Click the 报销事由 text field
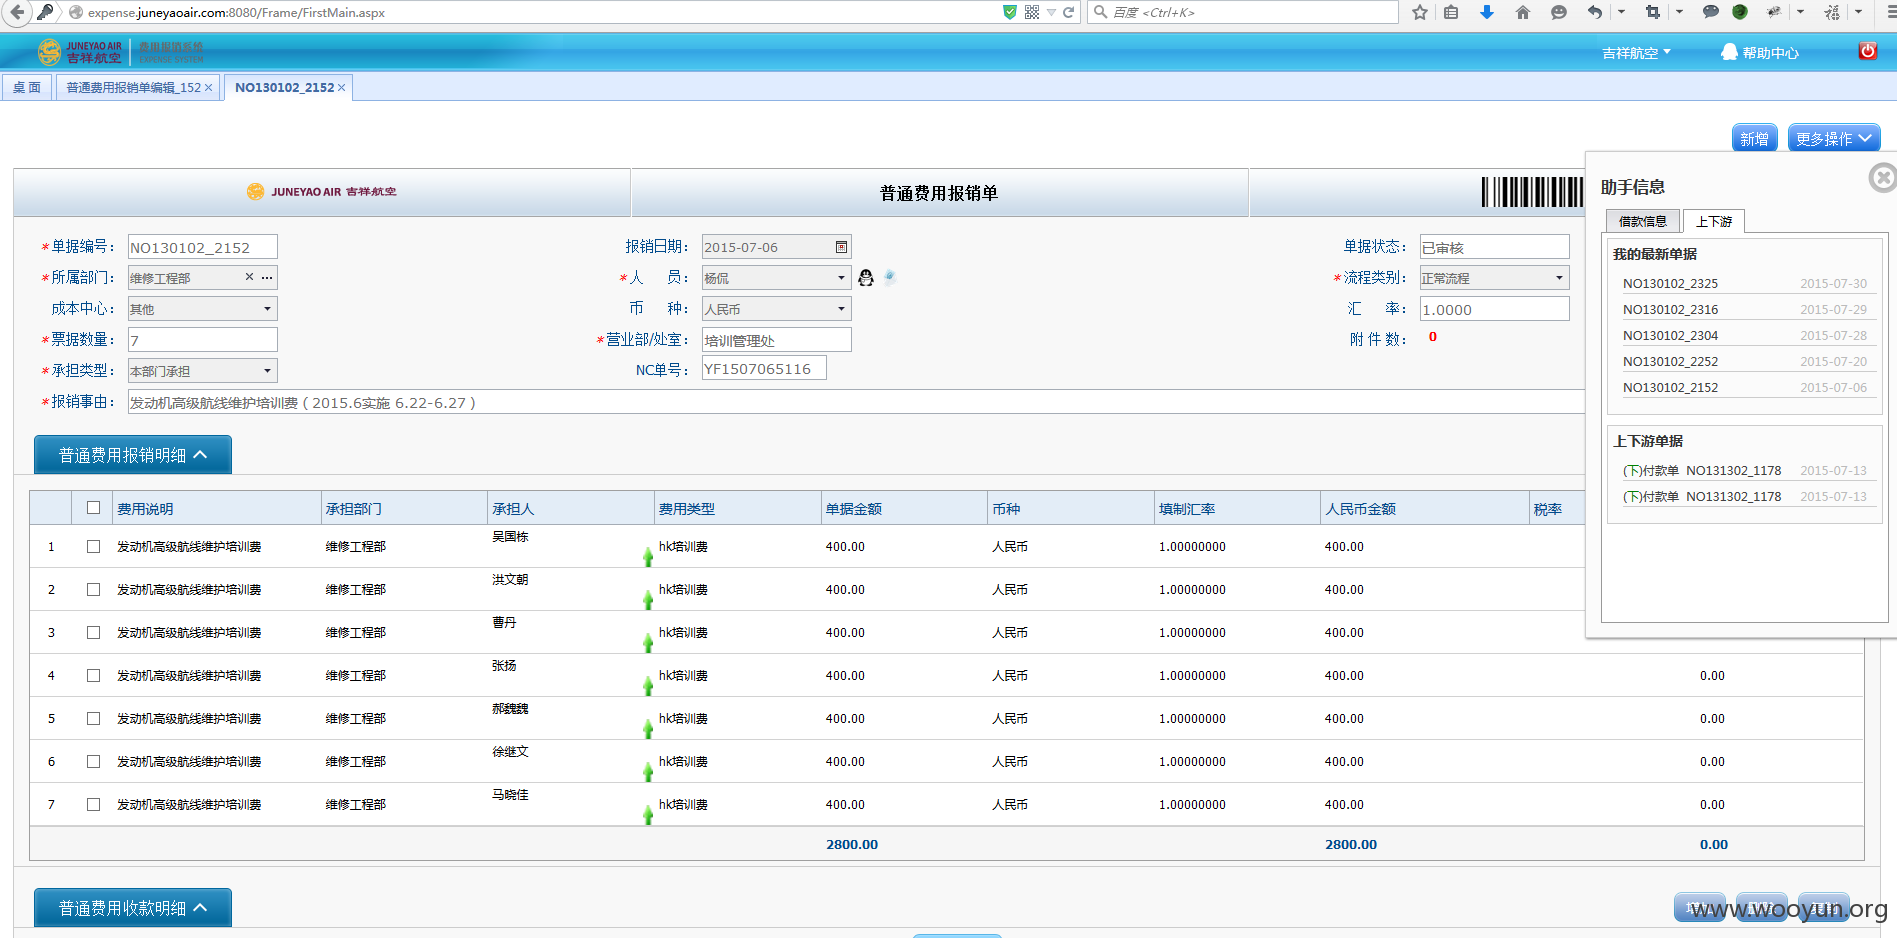The image size is (1897, 938). pyautogui.click(x=856, y=402)
